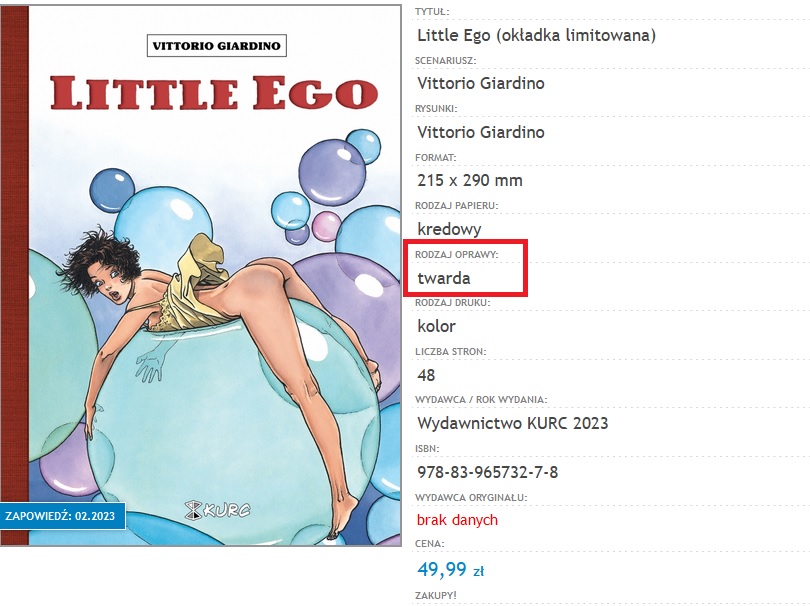810x606 pixels.
Task: Click the red Little Ego cover title
Action: 214,93
